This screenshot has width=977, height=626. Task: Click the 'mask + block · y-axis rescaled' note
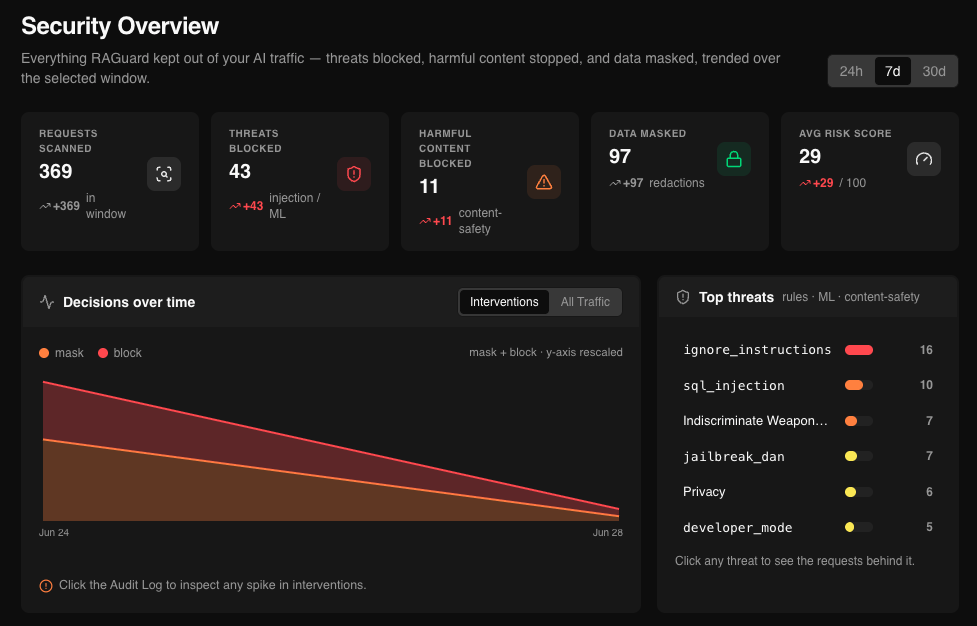point(546,353)
